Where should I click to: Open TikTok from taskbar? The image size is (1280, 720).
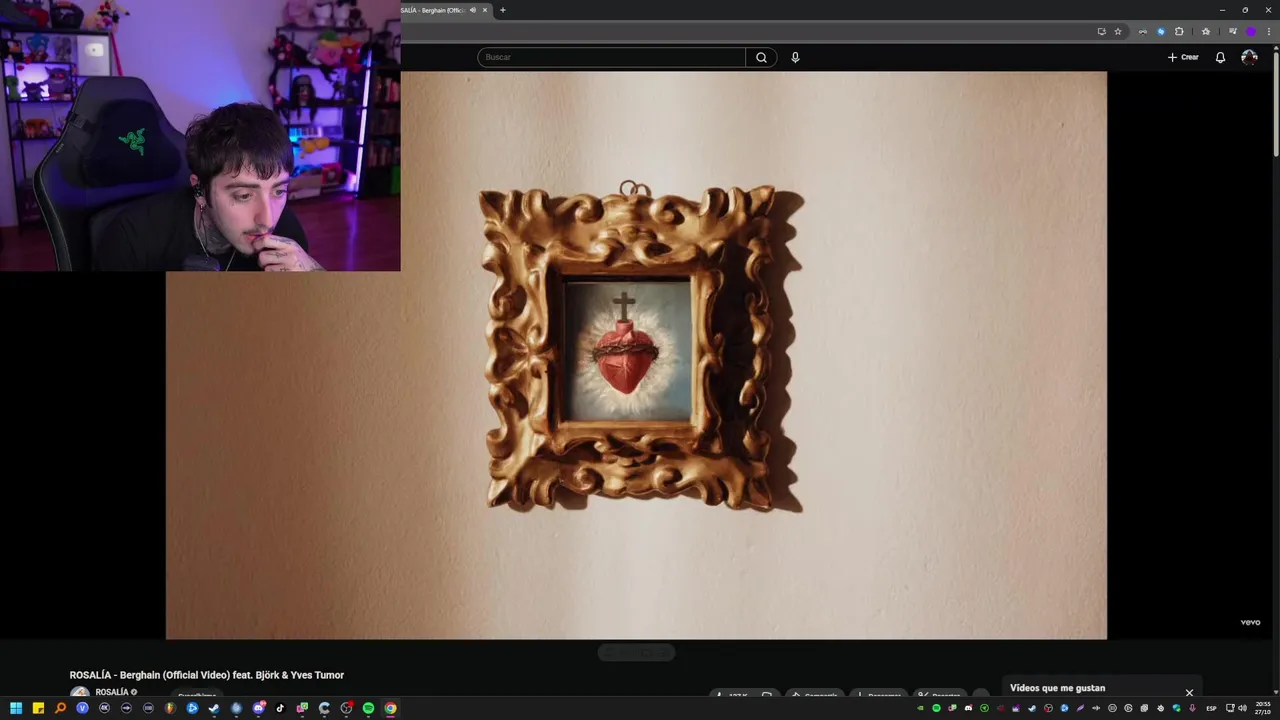pyautogui.click(x=280, y=708)
